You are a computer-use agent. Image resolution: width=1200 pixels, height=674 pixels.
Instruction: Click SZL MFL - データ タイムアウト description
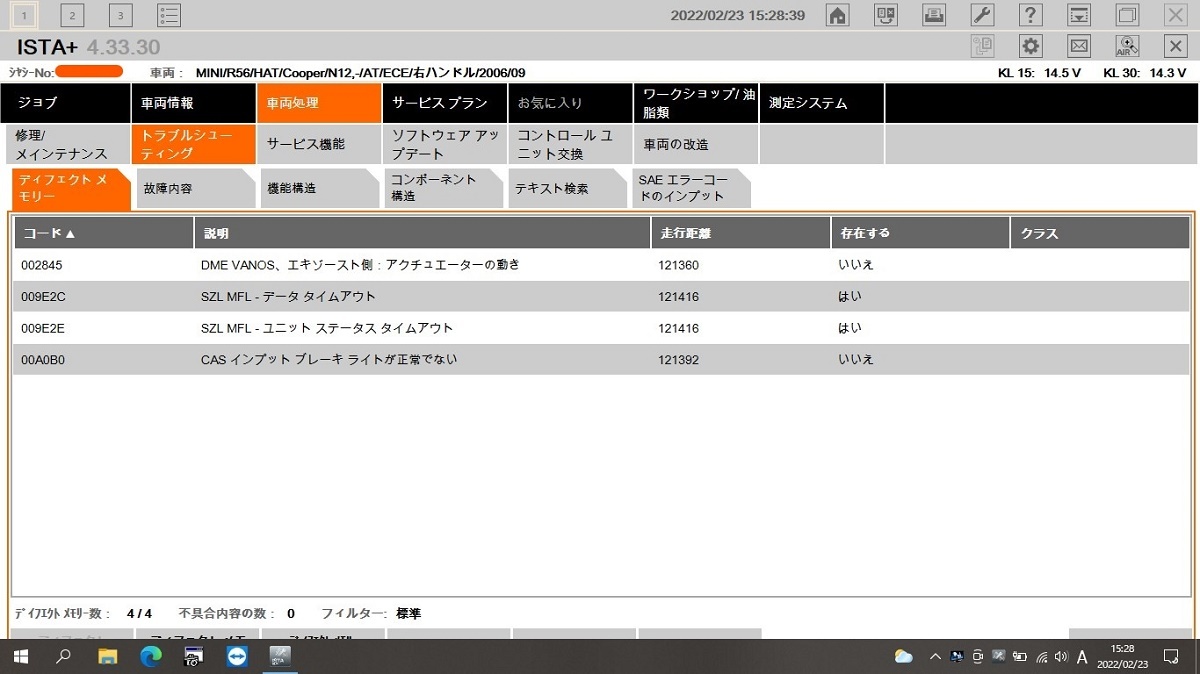pos(288,297)
